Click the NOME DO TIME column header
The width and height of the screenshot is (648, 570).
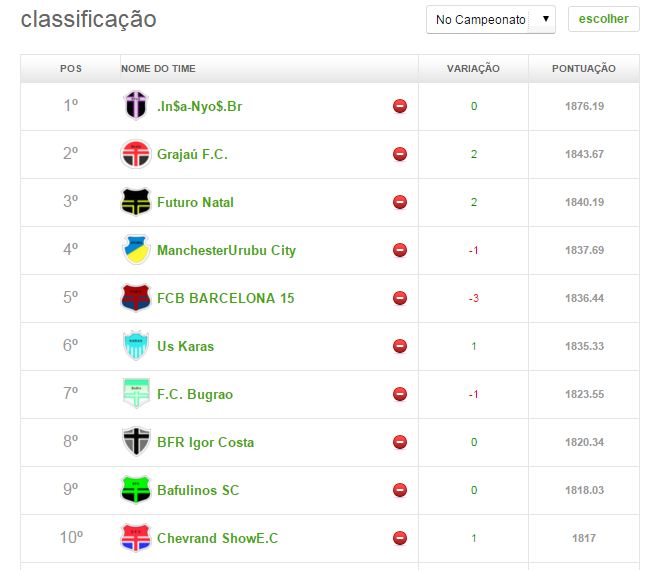click(x=158, y=69)
